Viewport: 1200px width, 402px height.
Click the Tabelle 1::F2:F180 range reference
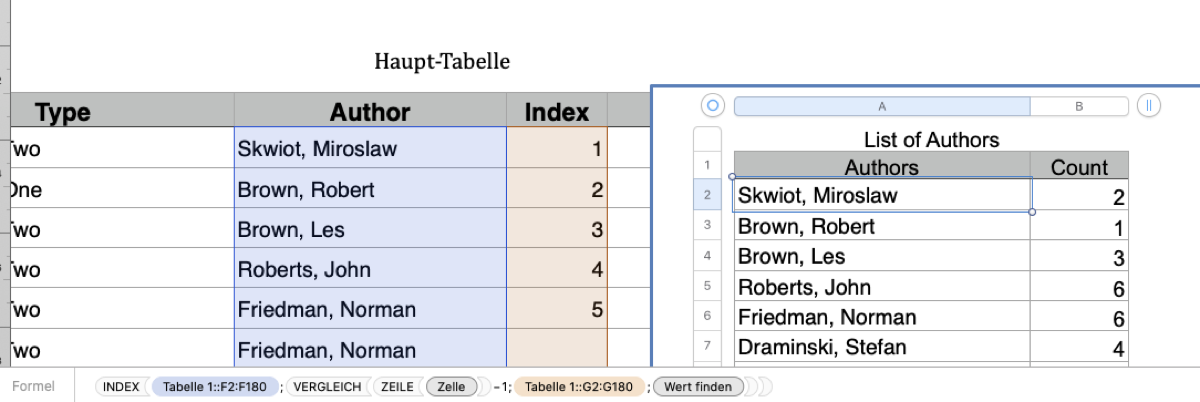tap(216, 386)
